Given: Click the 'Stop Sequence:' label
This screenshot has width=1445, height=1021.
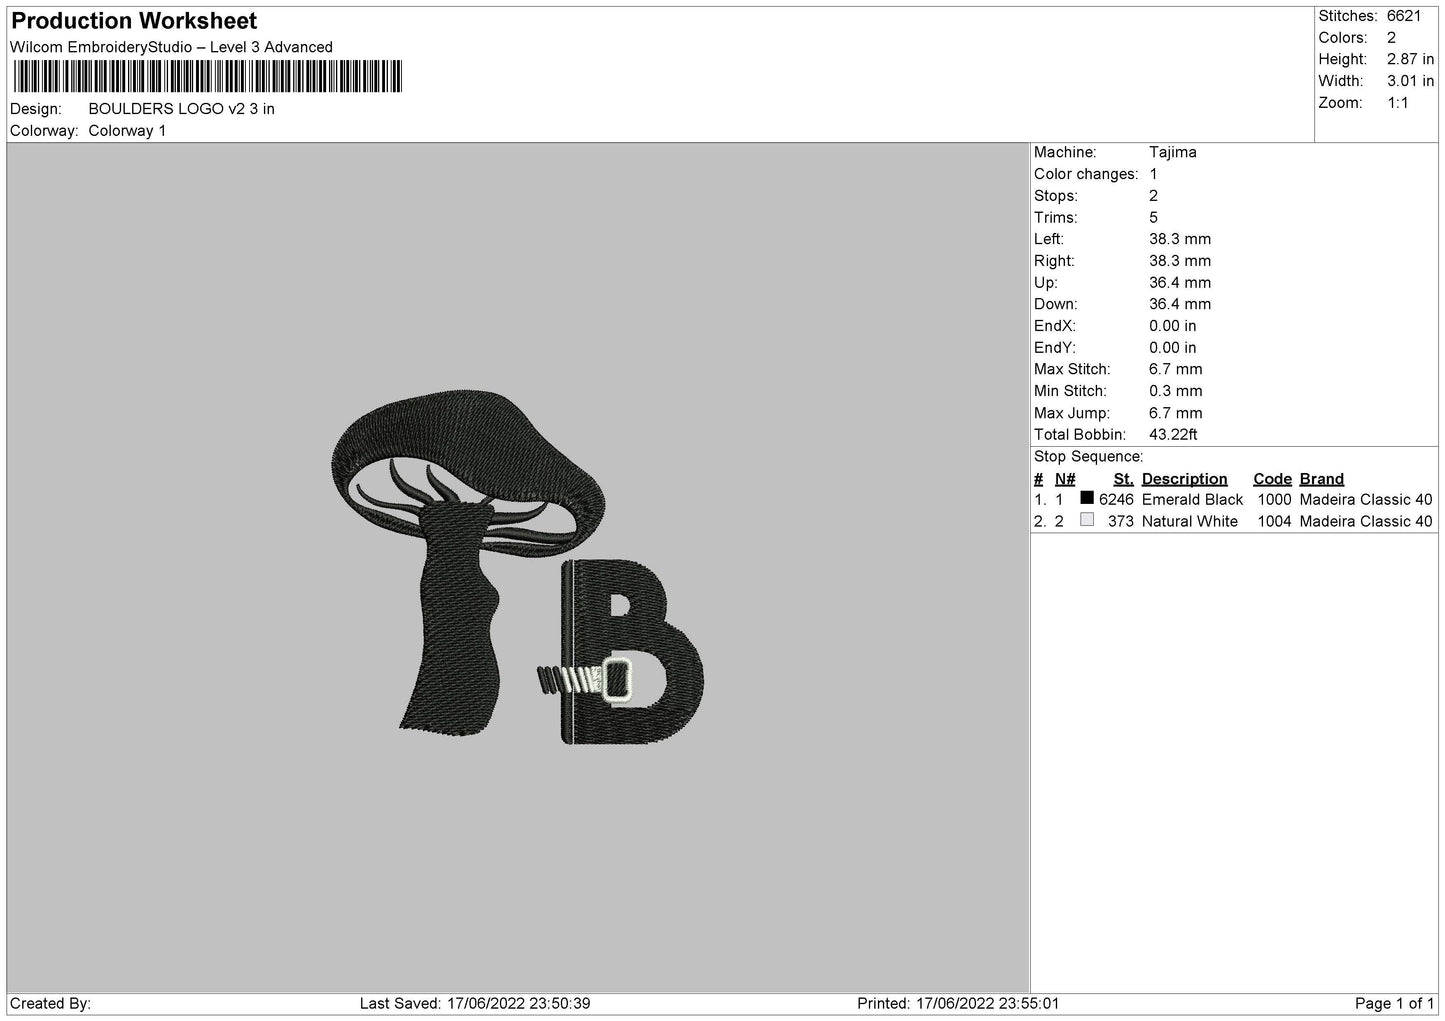Looking at the screenshot, I should coord(1088,457).
